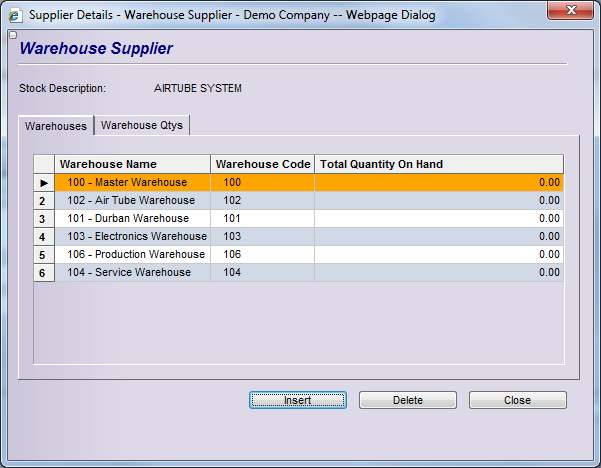Click Total Quantity On Hand header
This screenshot has width=601, height=468.
tap(438, 164)
